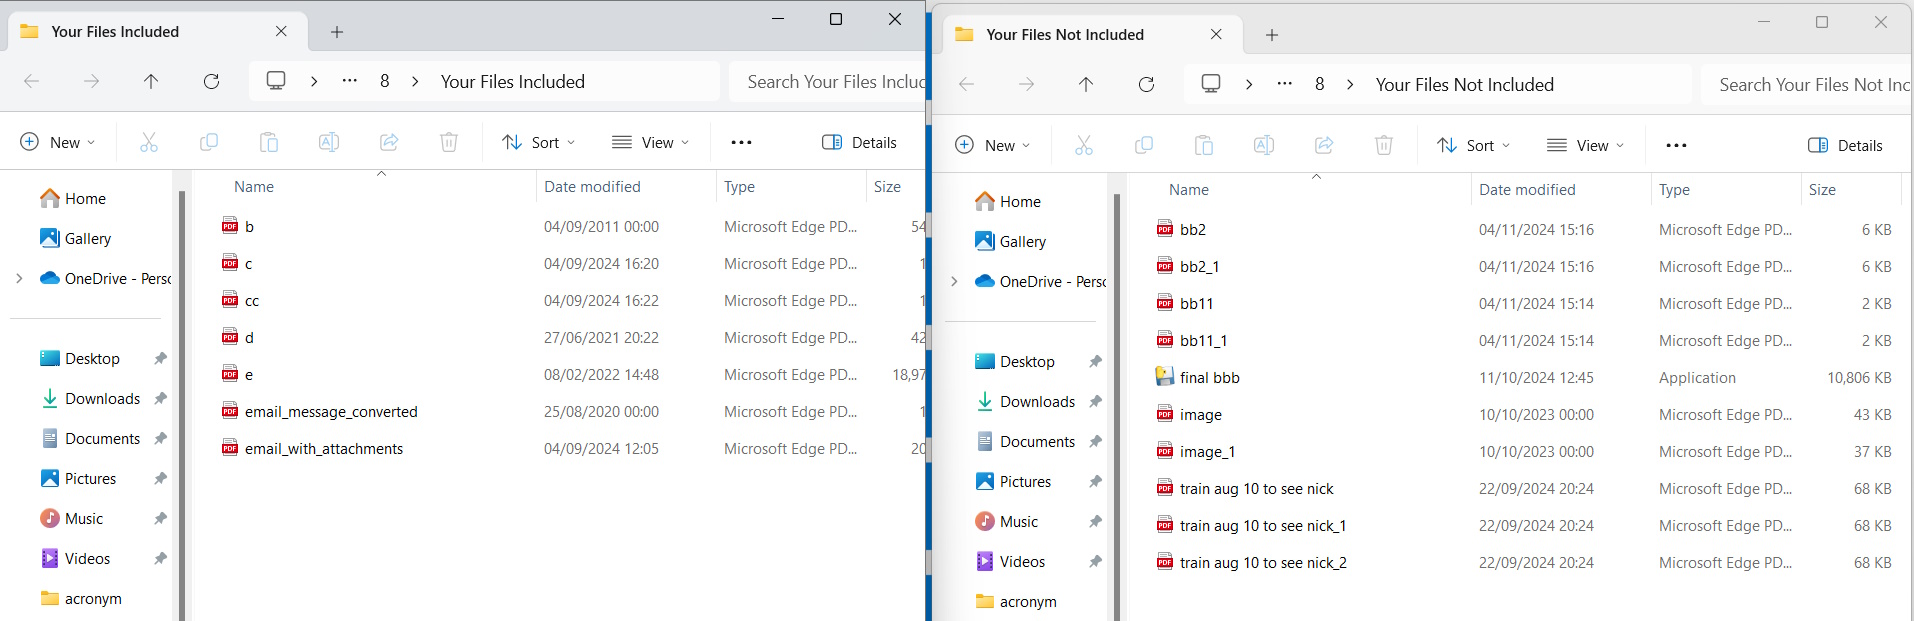
Task: Expand the OneDrive tree in the left window
Action: (x=19, y=279)
